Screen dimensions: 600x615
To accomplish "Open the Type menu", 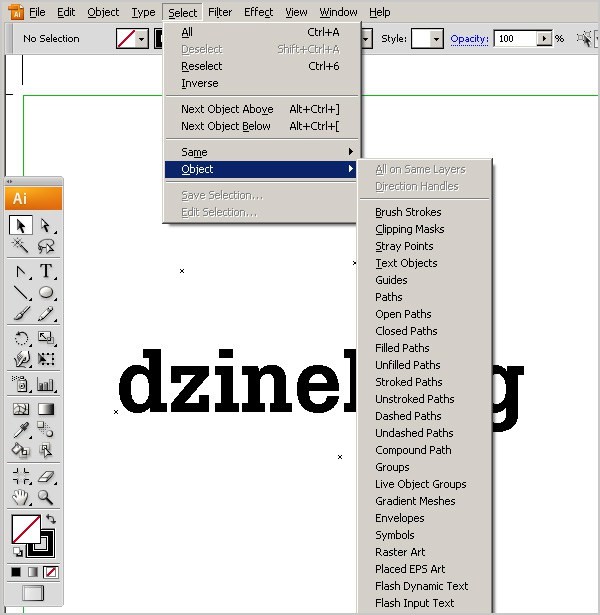I will pyautogui.click(x=143, y=13).
